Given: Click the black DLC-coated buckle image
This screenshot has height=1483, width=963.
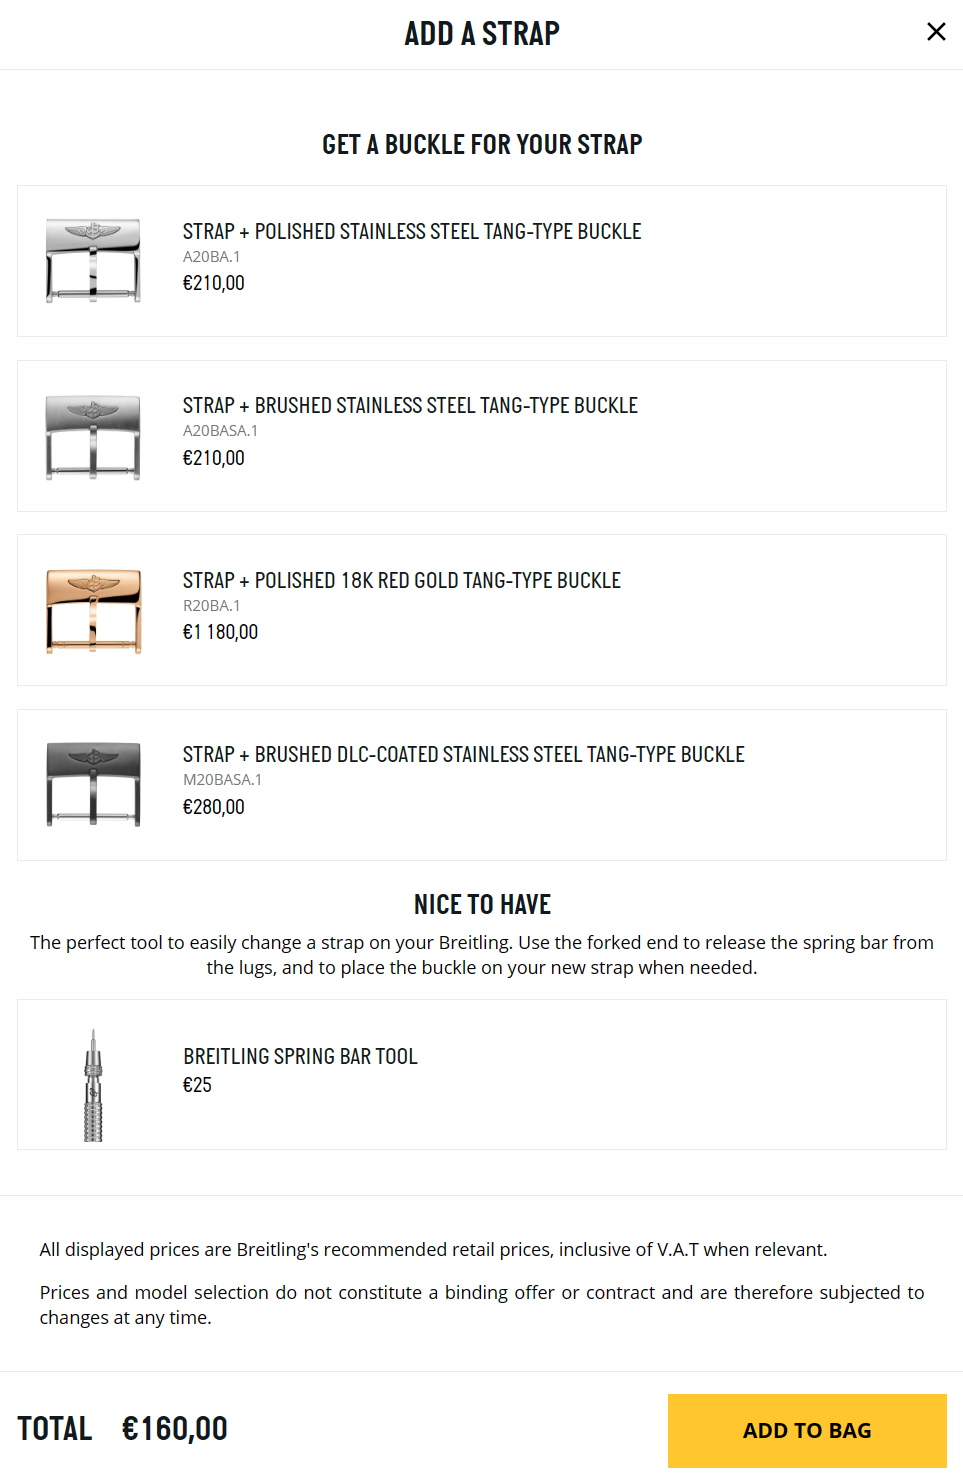Looking at the screenshot, I should (x=94, y=785).
